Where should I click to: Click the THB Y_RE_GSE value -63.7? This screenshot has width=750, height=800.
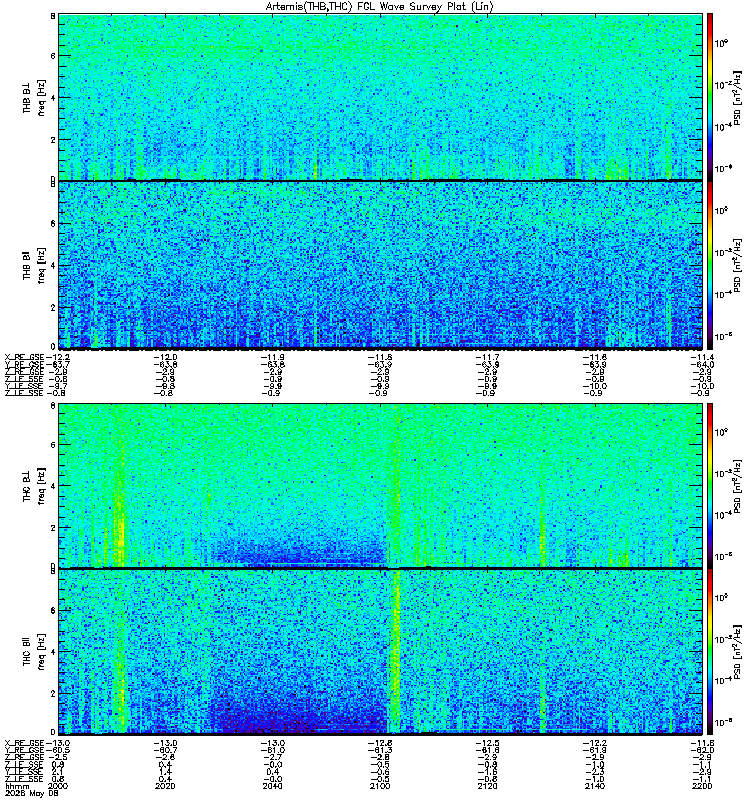click(57, 364)
